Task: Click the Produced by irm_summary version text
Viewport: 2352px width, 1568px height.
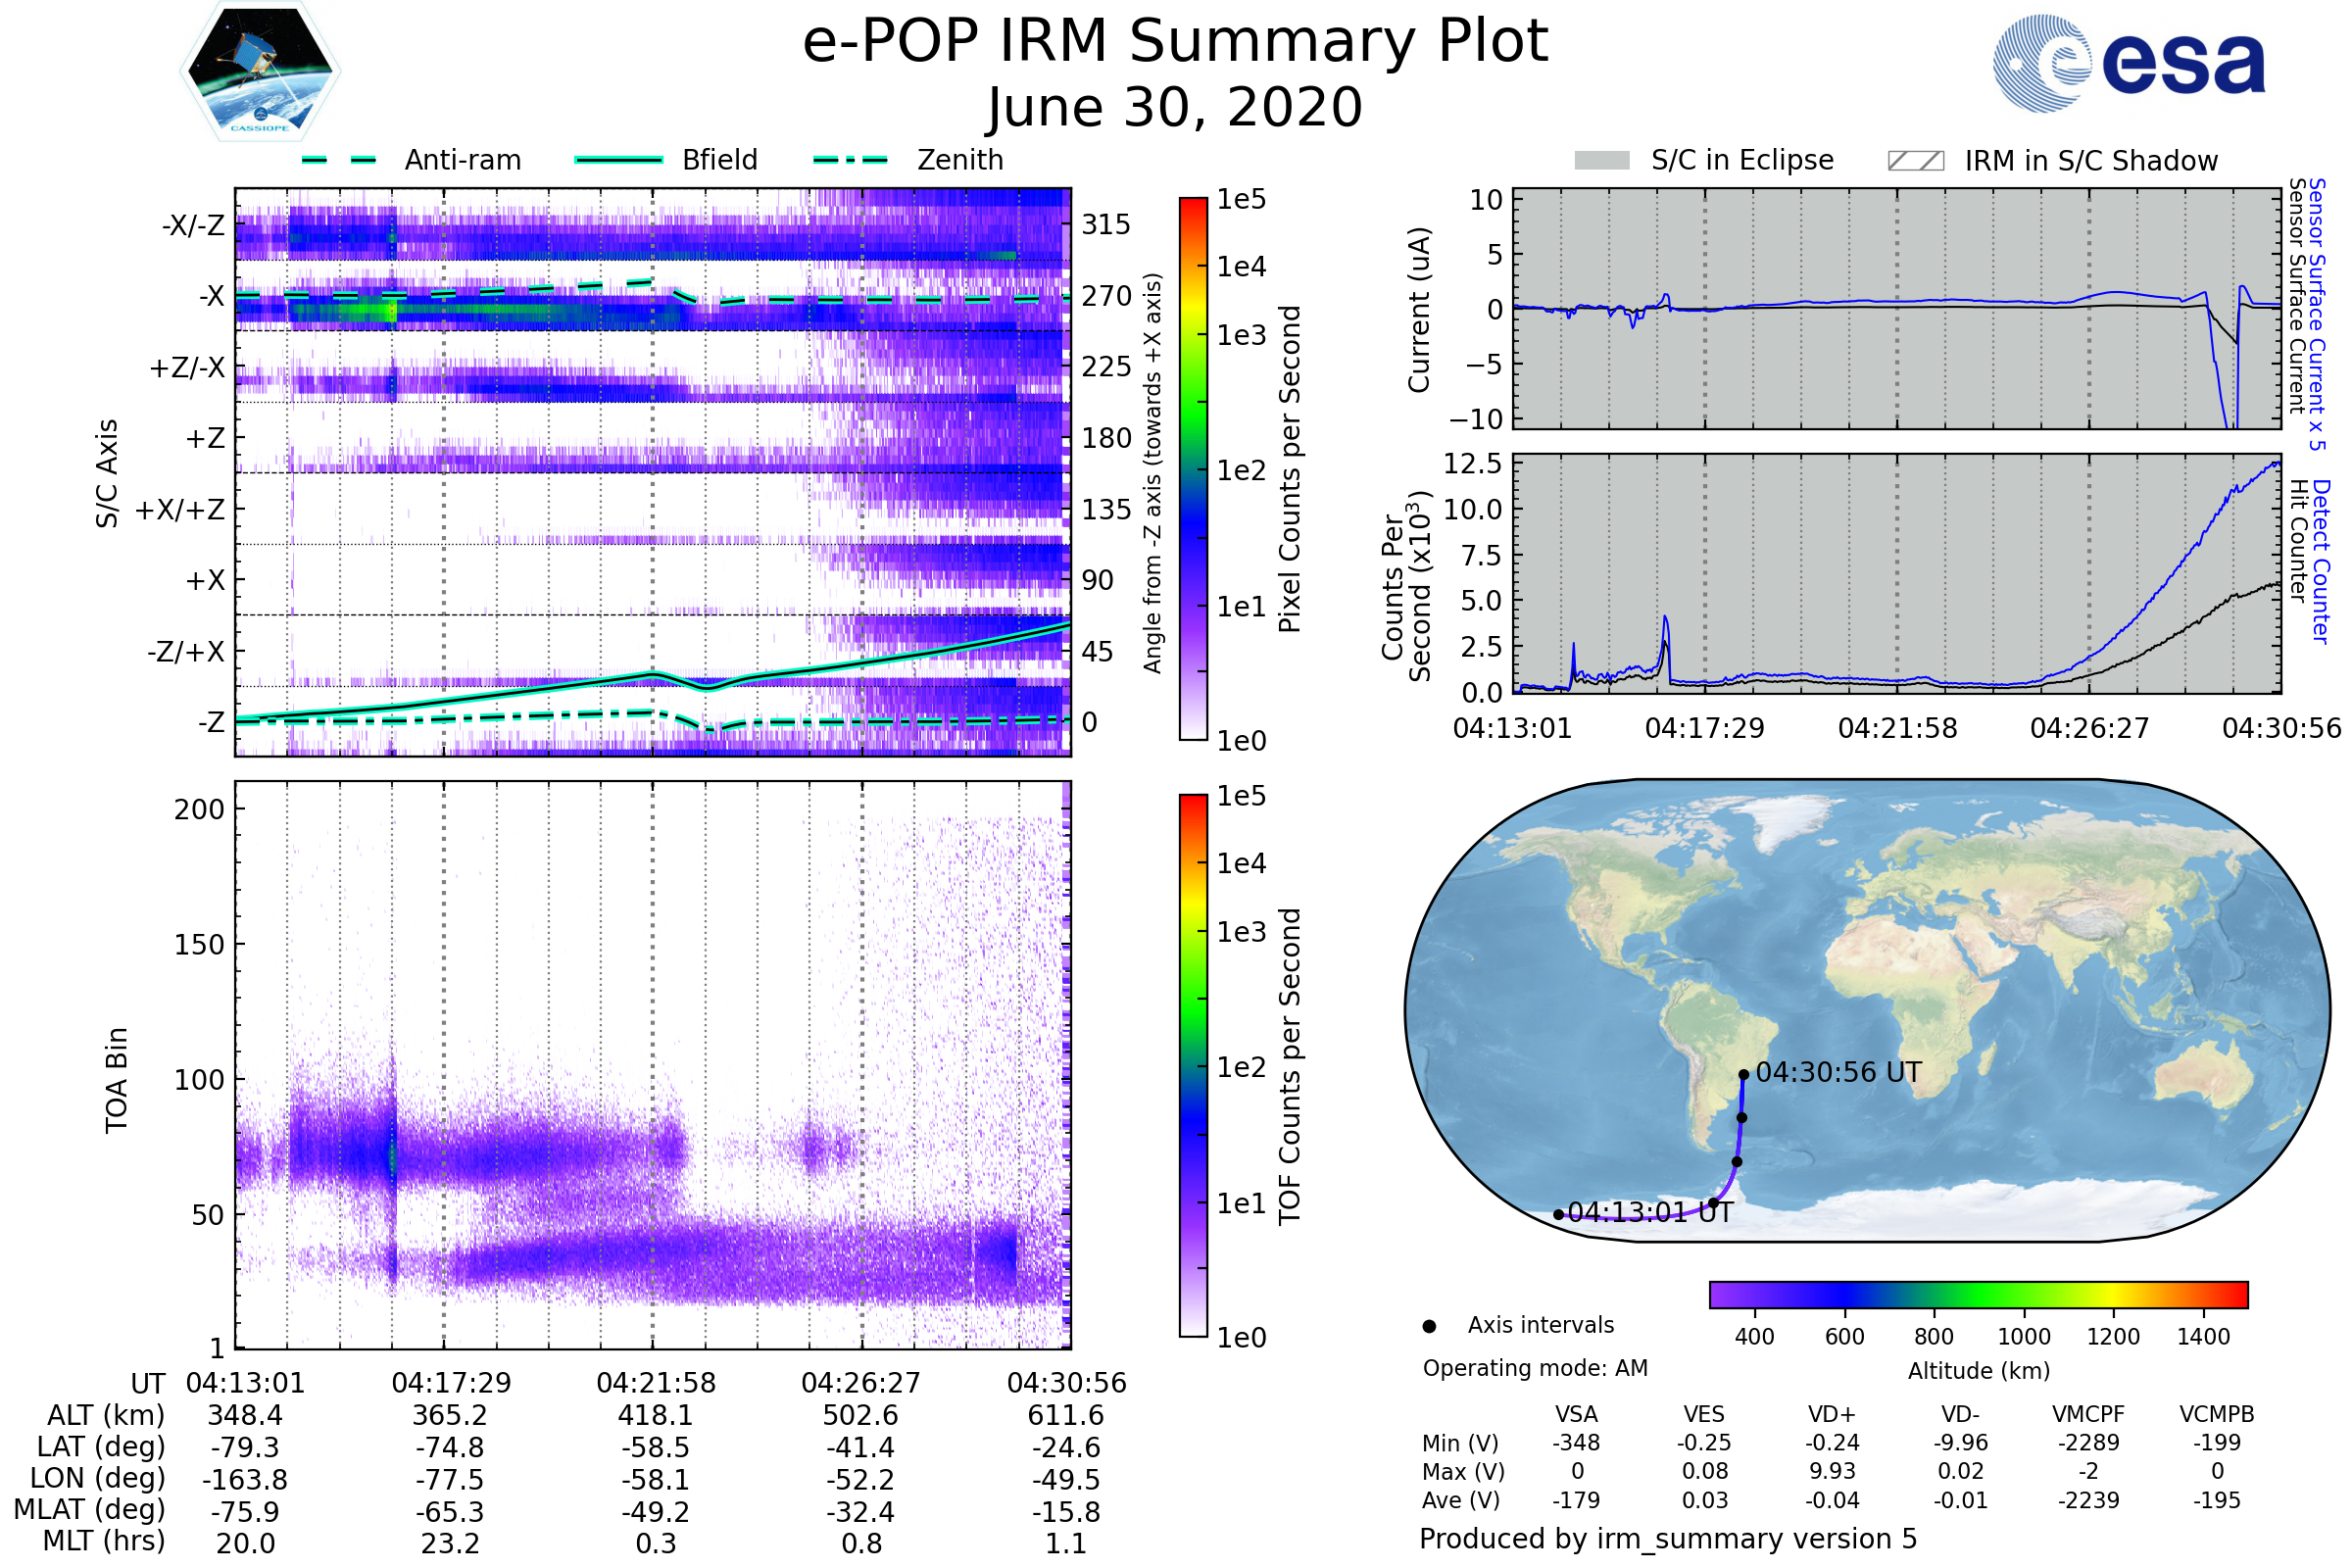Action: (x=1668, y=1539)
